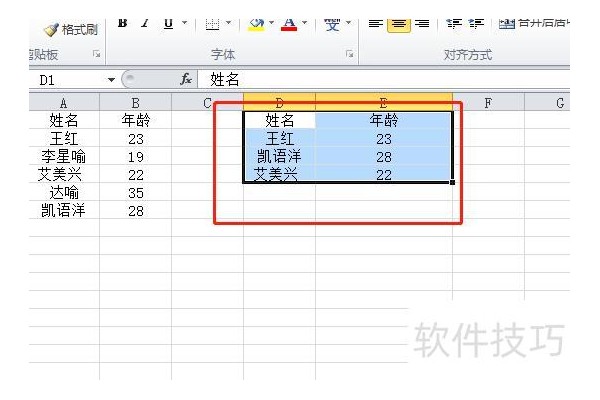Select cell 22 in column B
Screen dimensions: 600x400
pyautogui.click(x=135, y=174)
